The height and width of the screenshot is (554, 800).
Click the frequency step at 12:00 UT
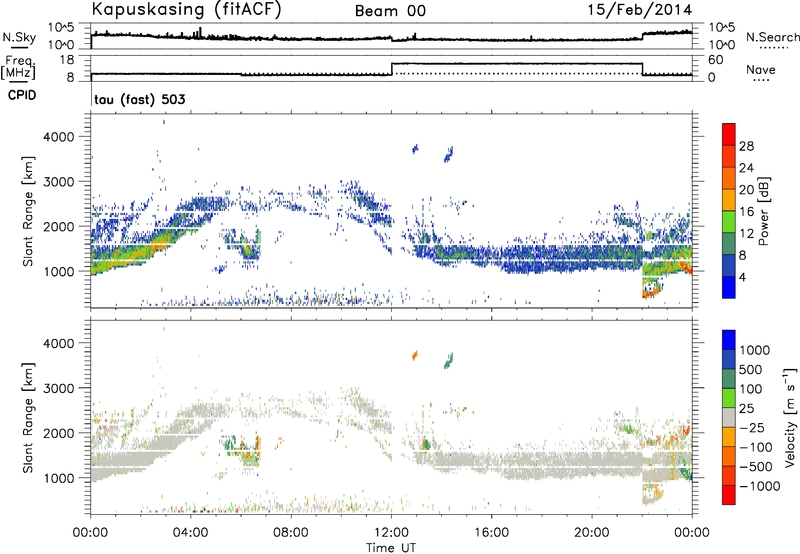coord(391,69)
